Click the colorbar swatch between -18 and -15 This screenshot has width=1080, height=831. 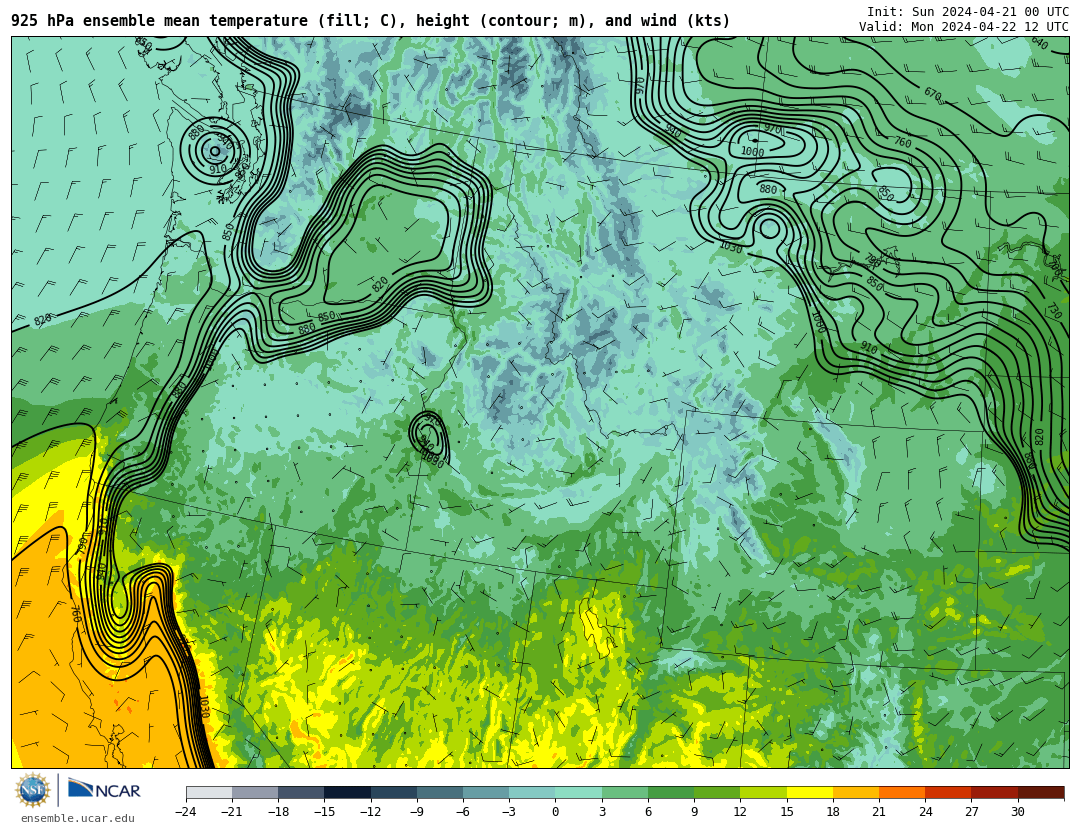pos(302,792)
